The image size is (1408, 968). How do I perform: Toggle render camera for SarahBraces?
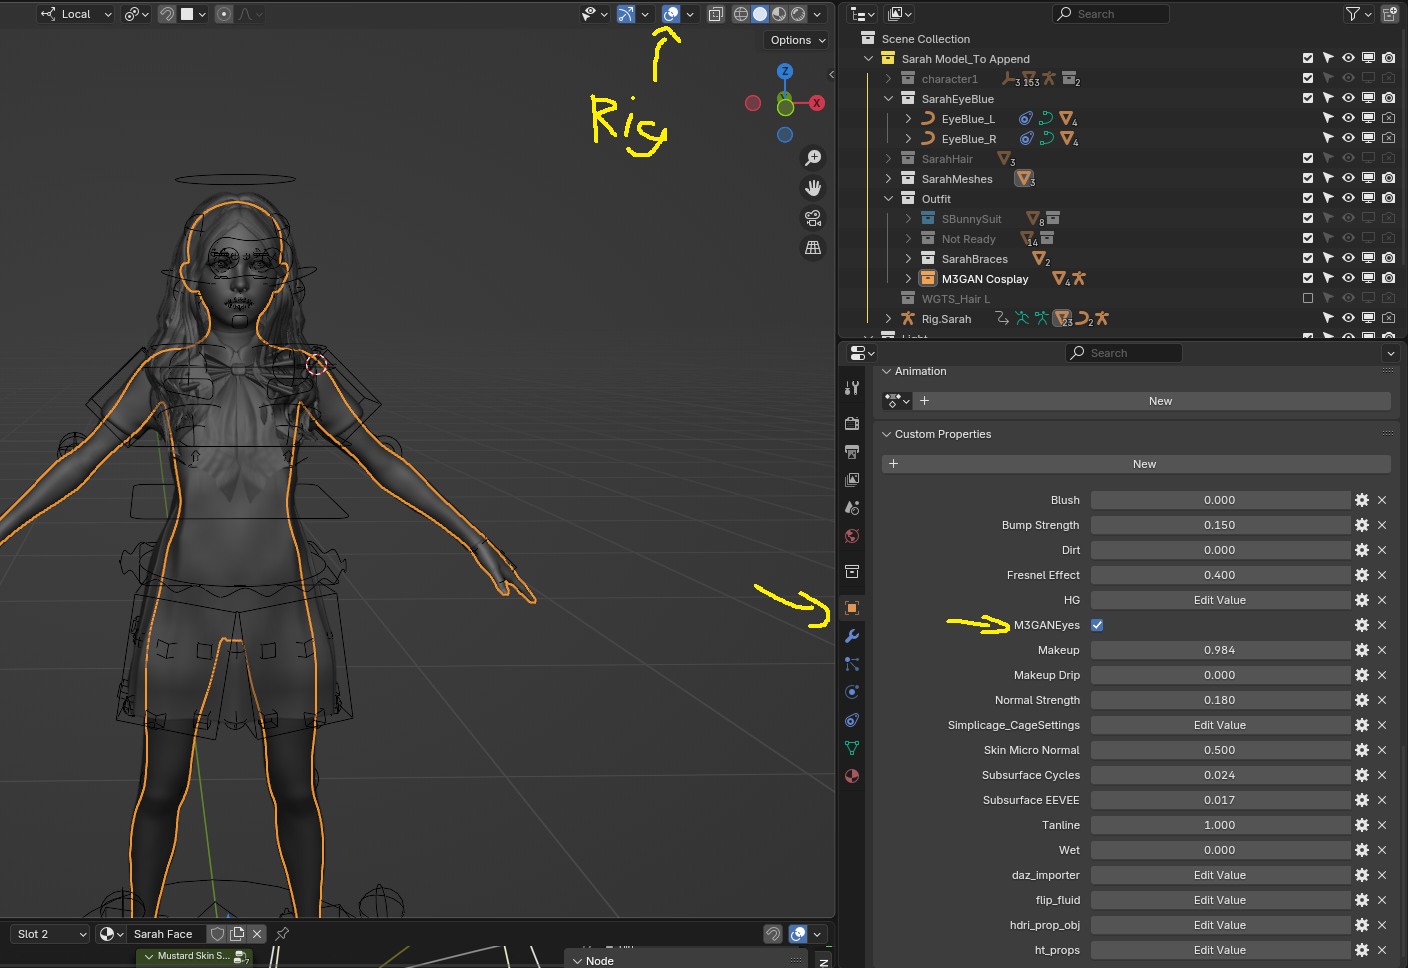pyautogui.click(x=1388, y=258)
